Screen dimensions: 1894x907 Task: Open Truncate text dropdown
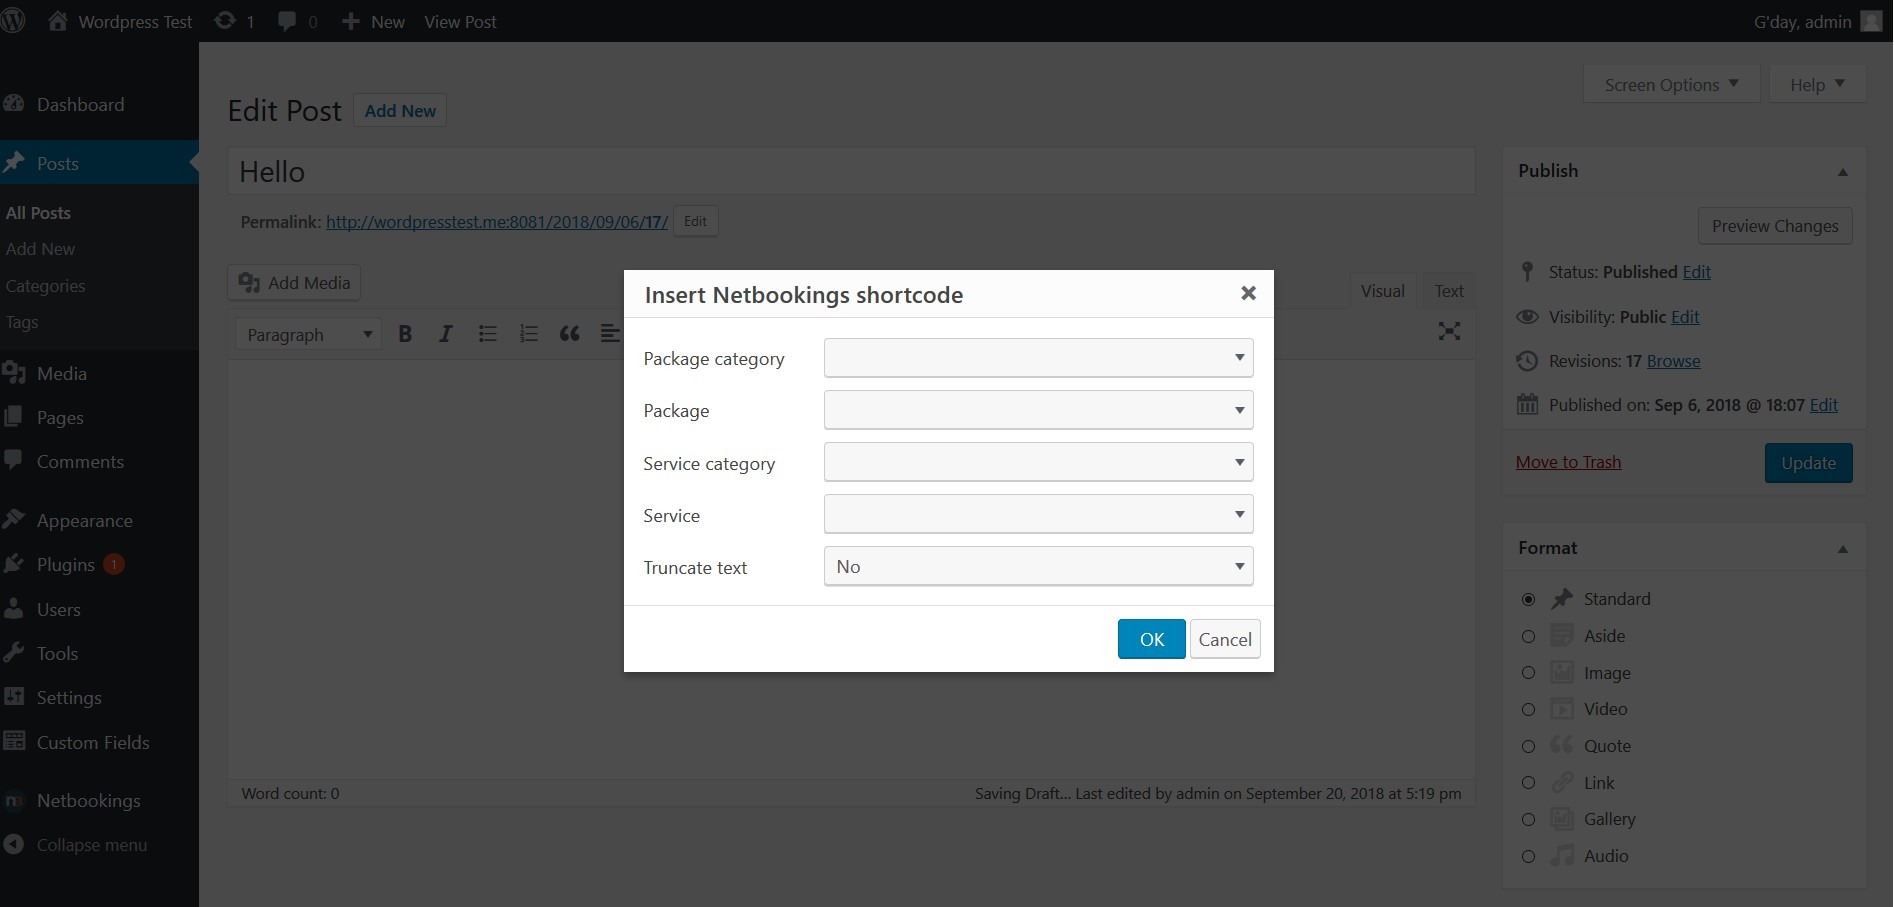click(1038, 566)
